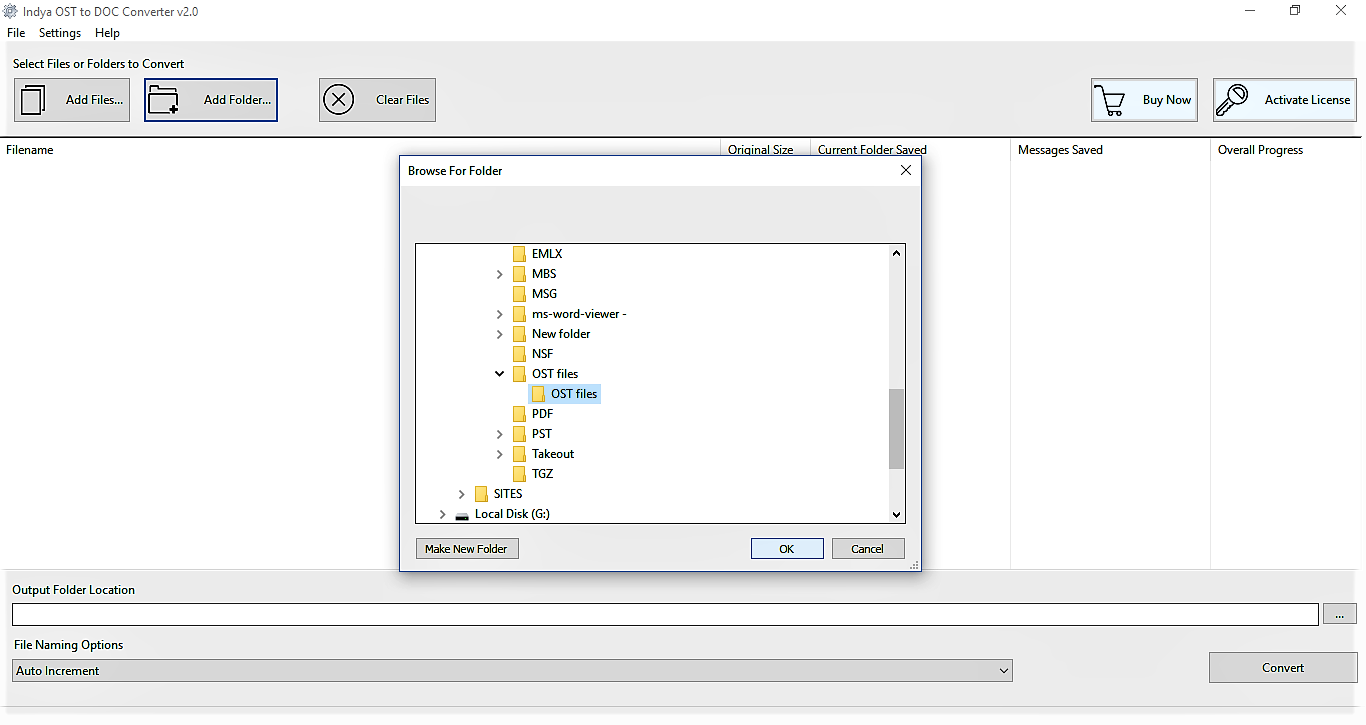This screenshot has height=725, width=1366.
Task: Select the highlighted OST files subfolder name
Action: point(574,394)
